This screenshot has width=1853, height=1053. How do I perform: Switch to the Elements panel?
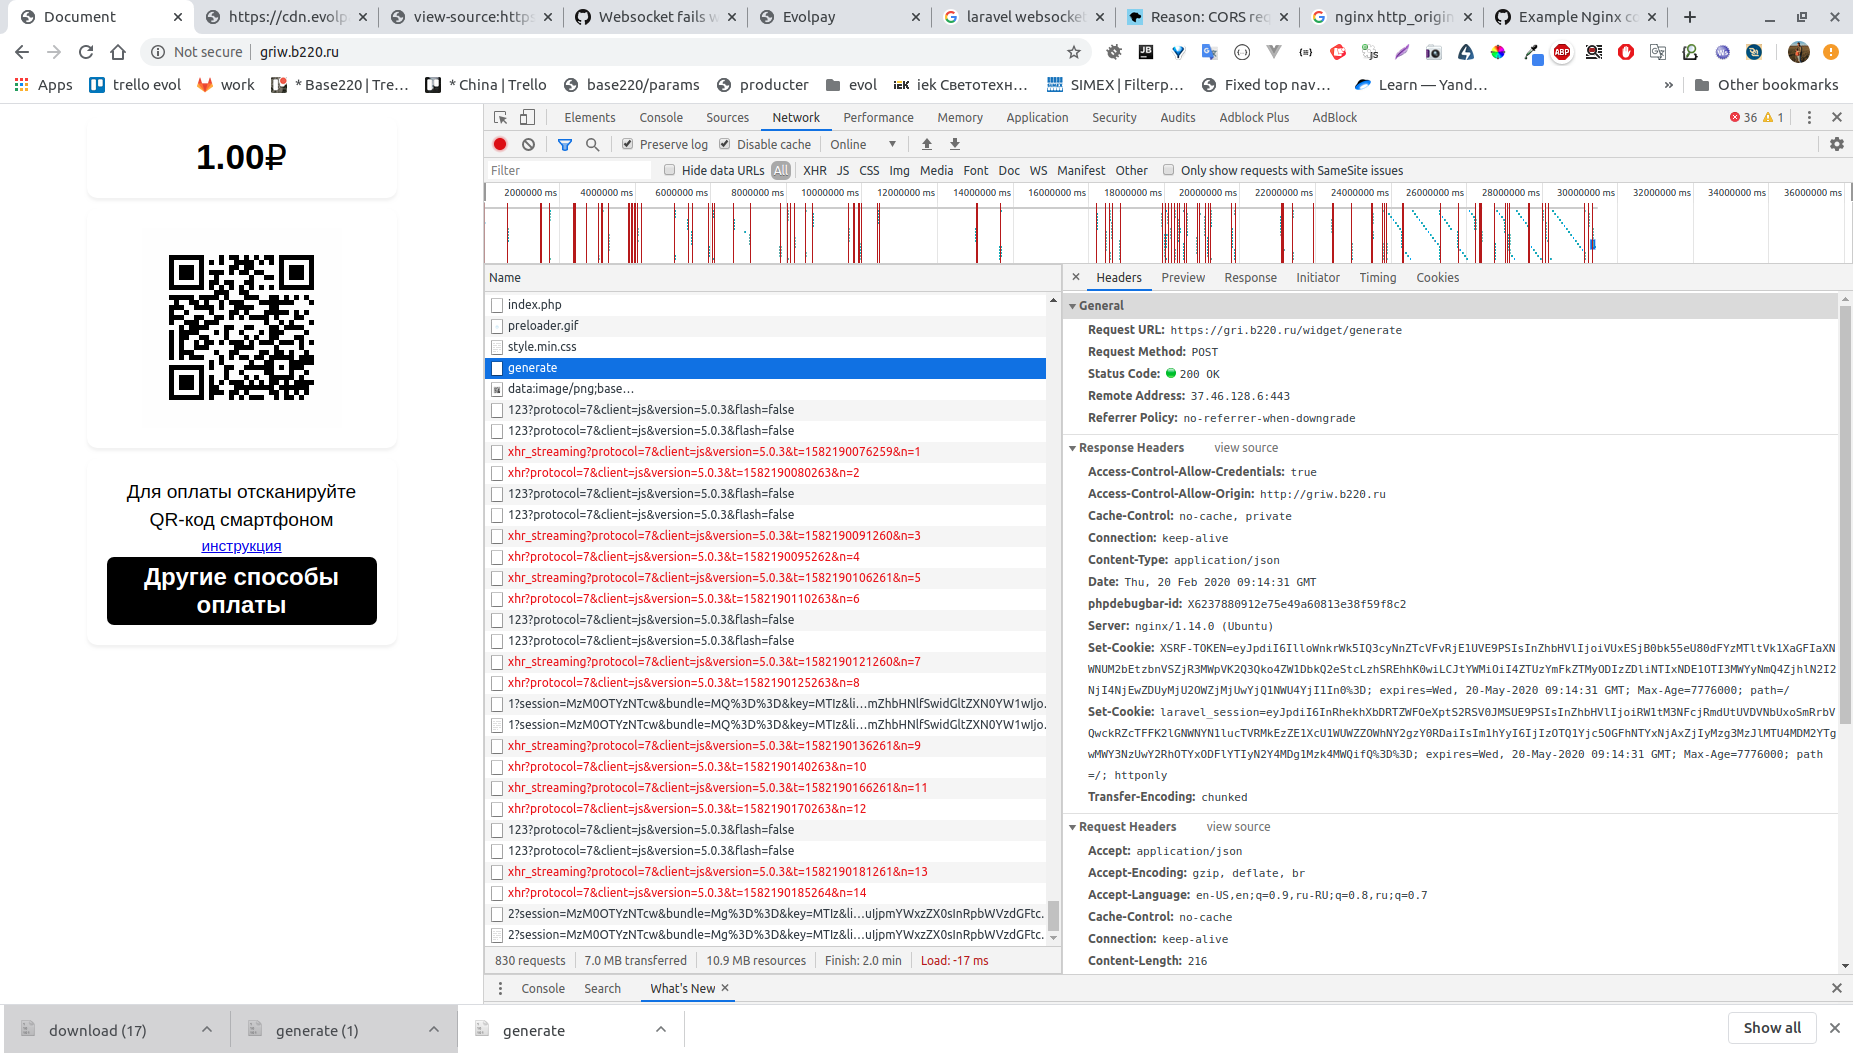[589, 117]
